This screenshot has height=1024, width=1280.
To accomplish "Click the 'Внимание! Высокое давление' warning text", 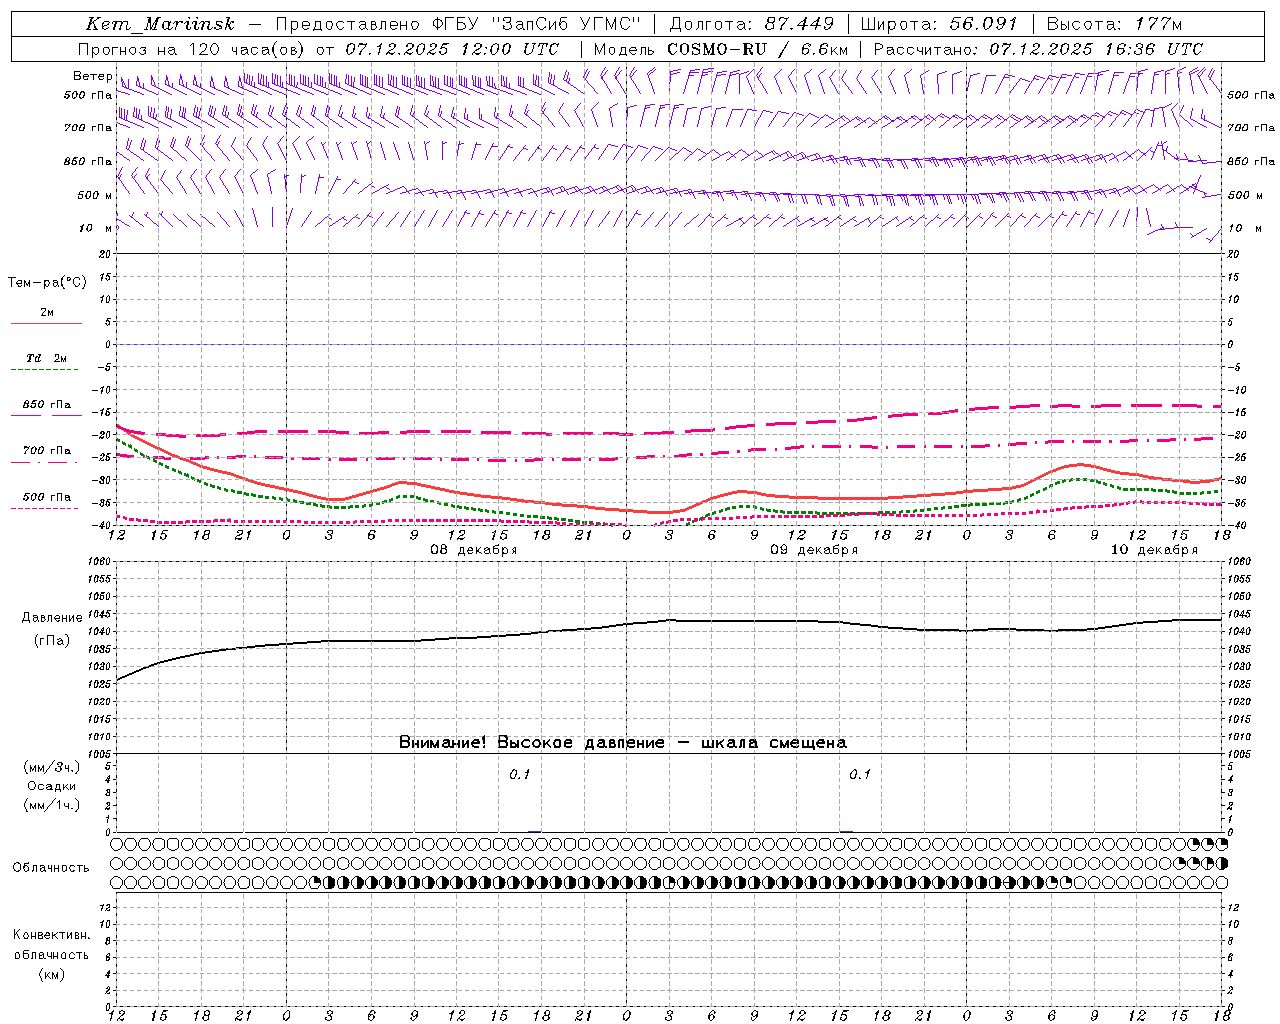I will point(532,743).
